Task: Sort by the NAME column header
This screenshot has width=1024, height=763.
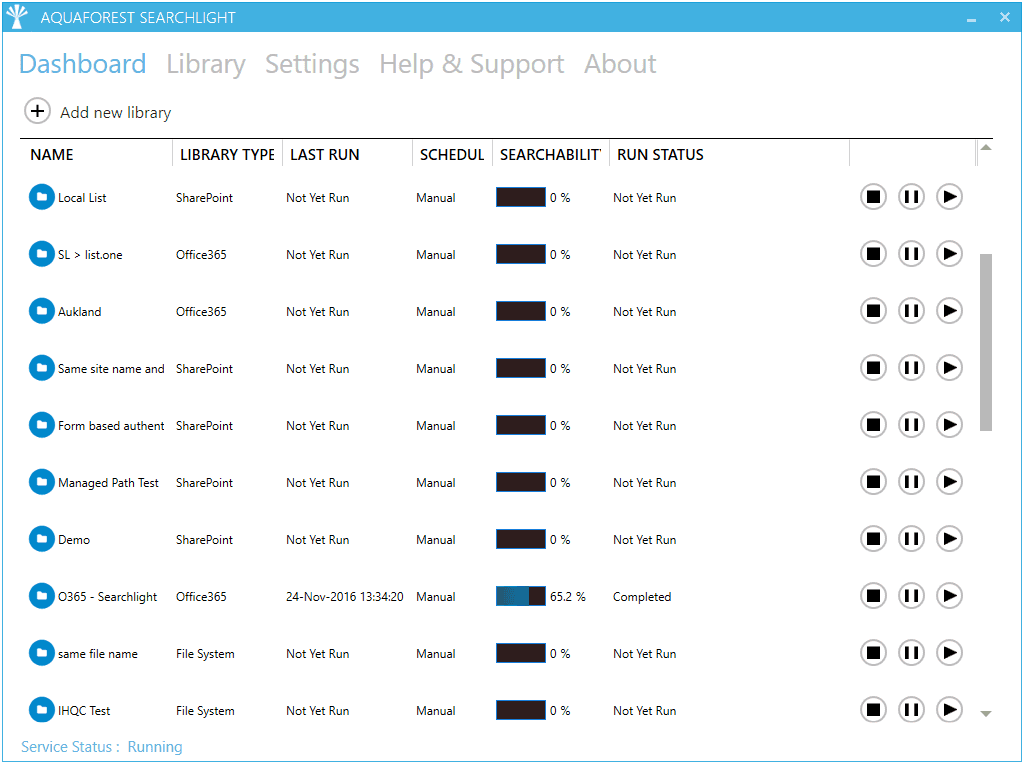Action: pyautogui.click(x=52, y=155)
